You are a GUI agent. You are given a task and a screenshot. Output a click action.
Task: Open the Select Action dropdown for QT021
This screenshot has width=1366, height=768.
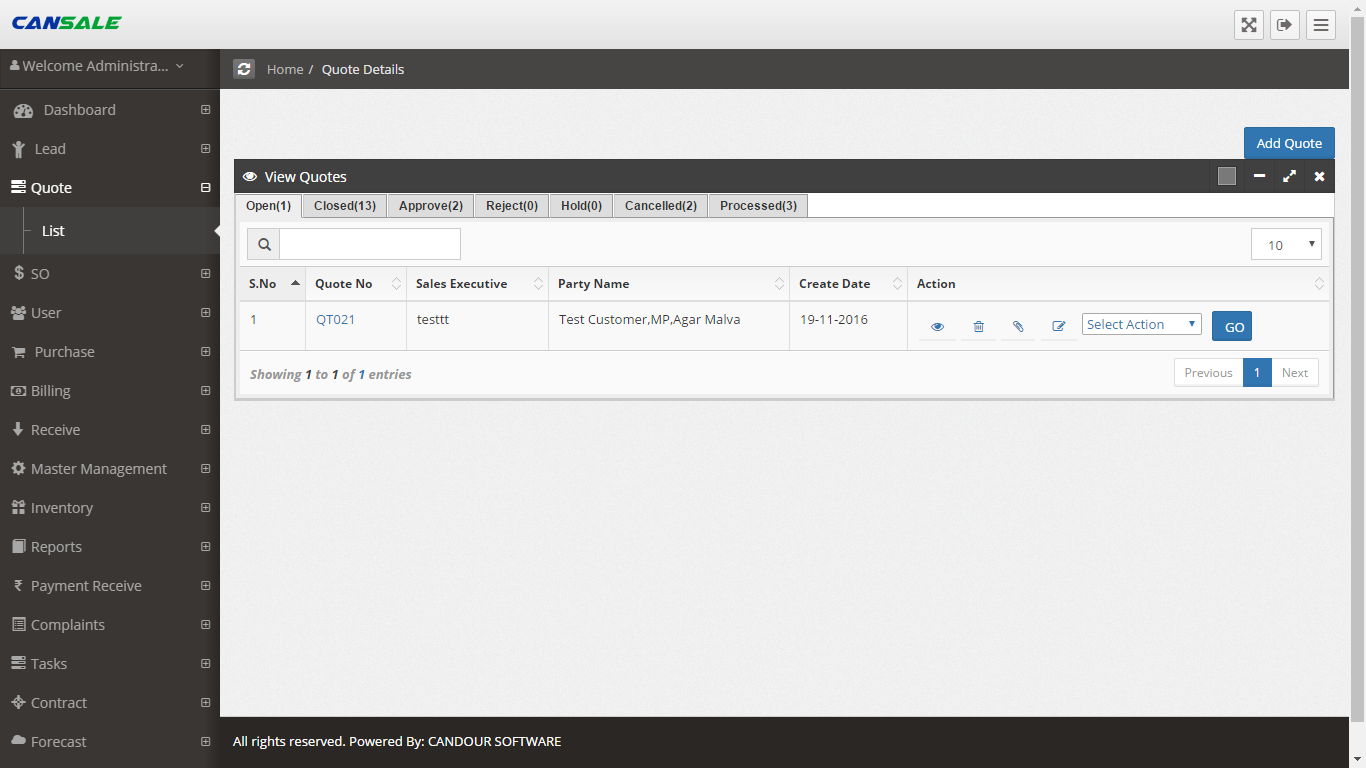click(x=1141, y=324)
